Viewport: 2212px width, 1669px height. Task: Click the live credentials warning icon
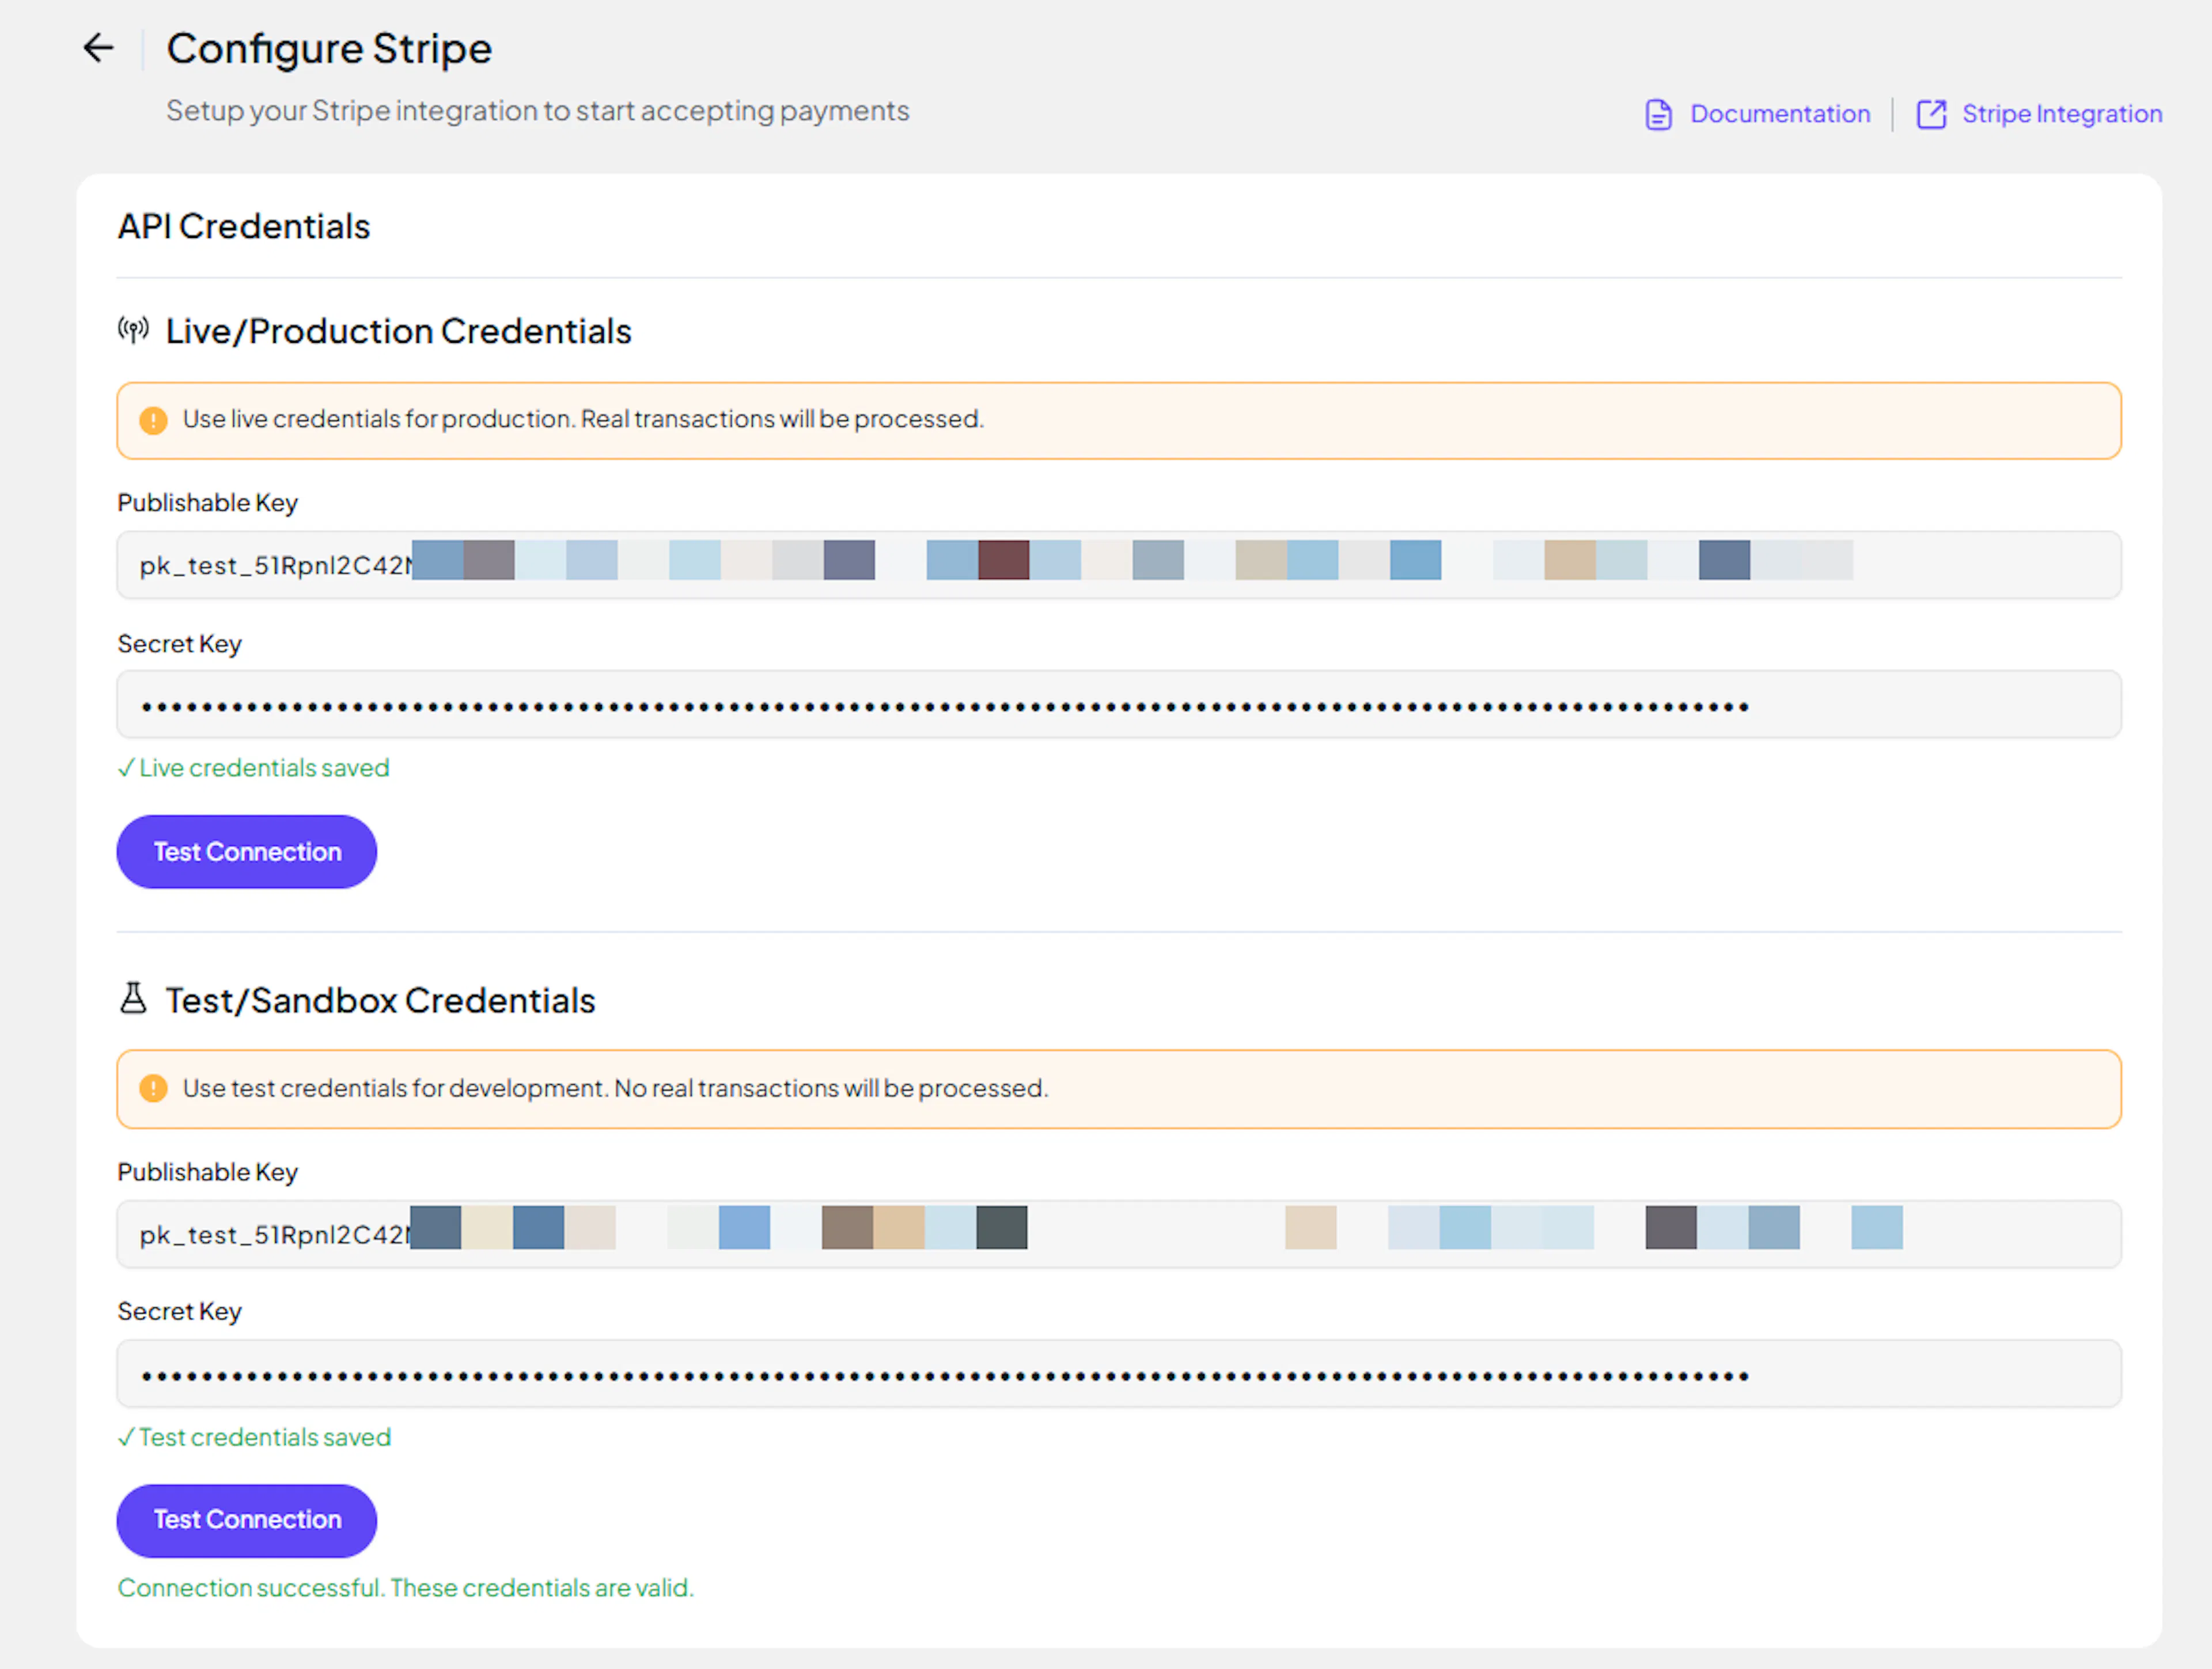[x=153, y=420]
